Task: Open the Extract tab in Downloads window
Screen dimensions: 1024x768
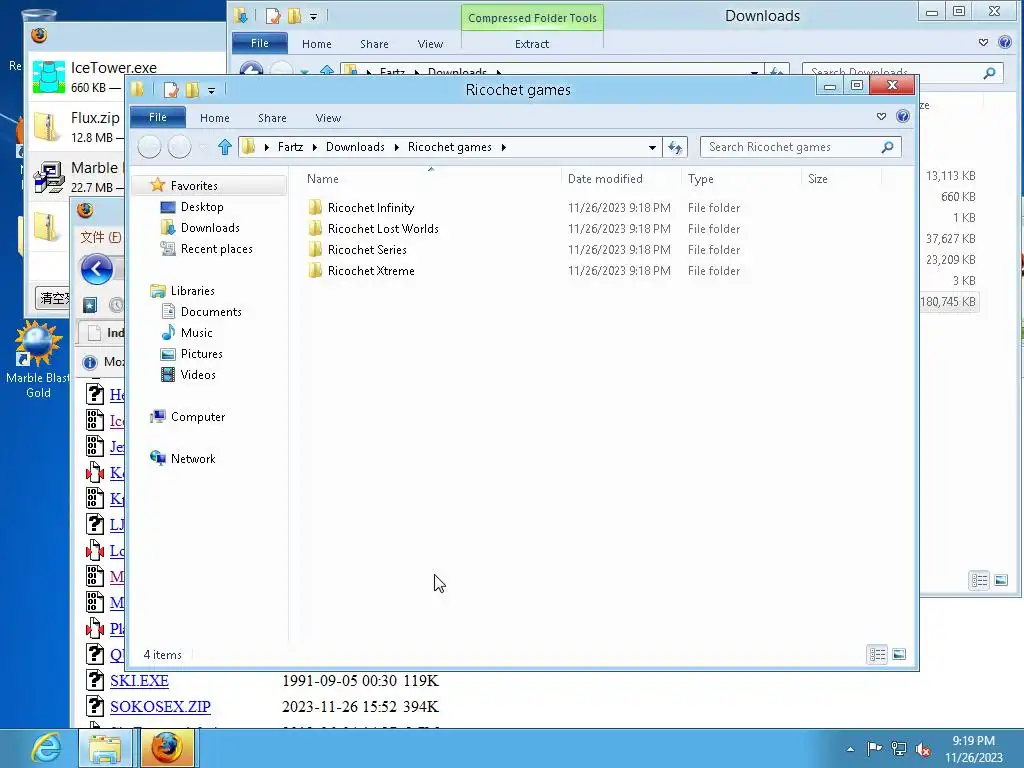Action: [532, 44]
